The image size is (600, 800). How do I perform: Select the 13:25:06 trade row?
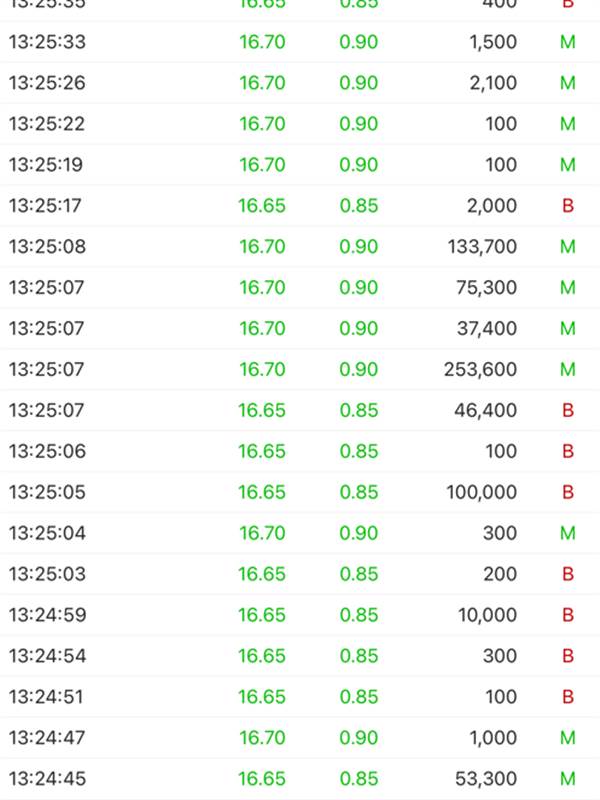point(300,451)
